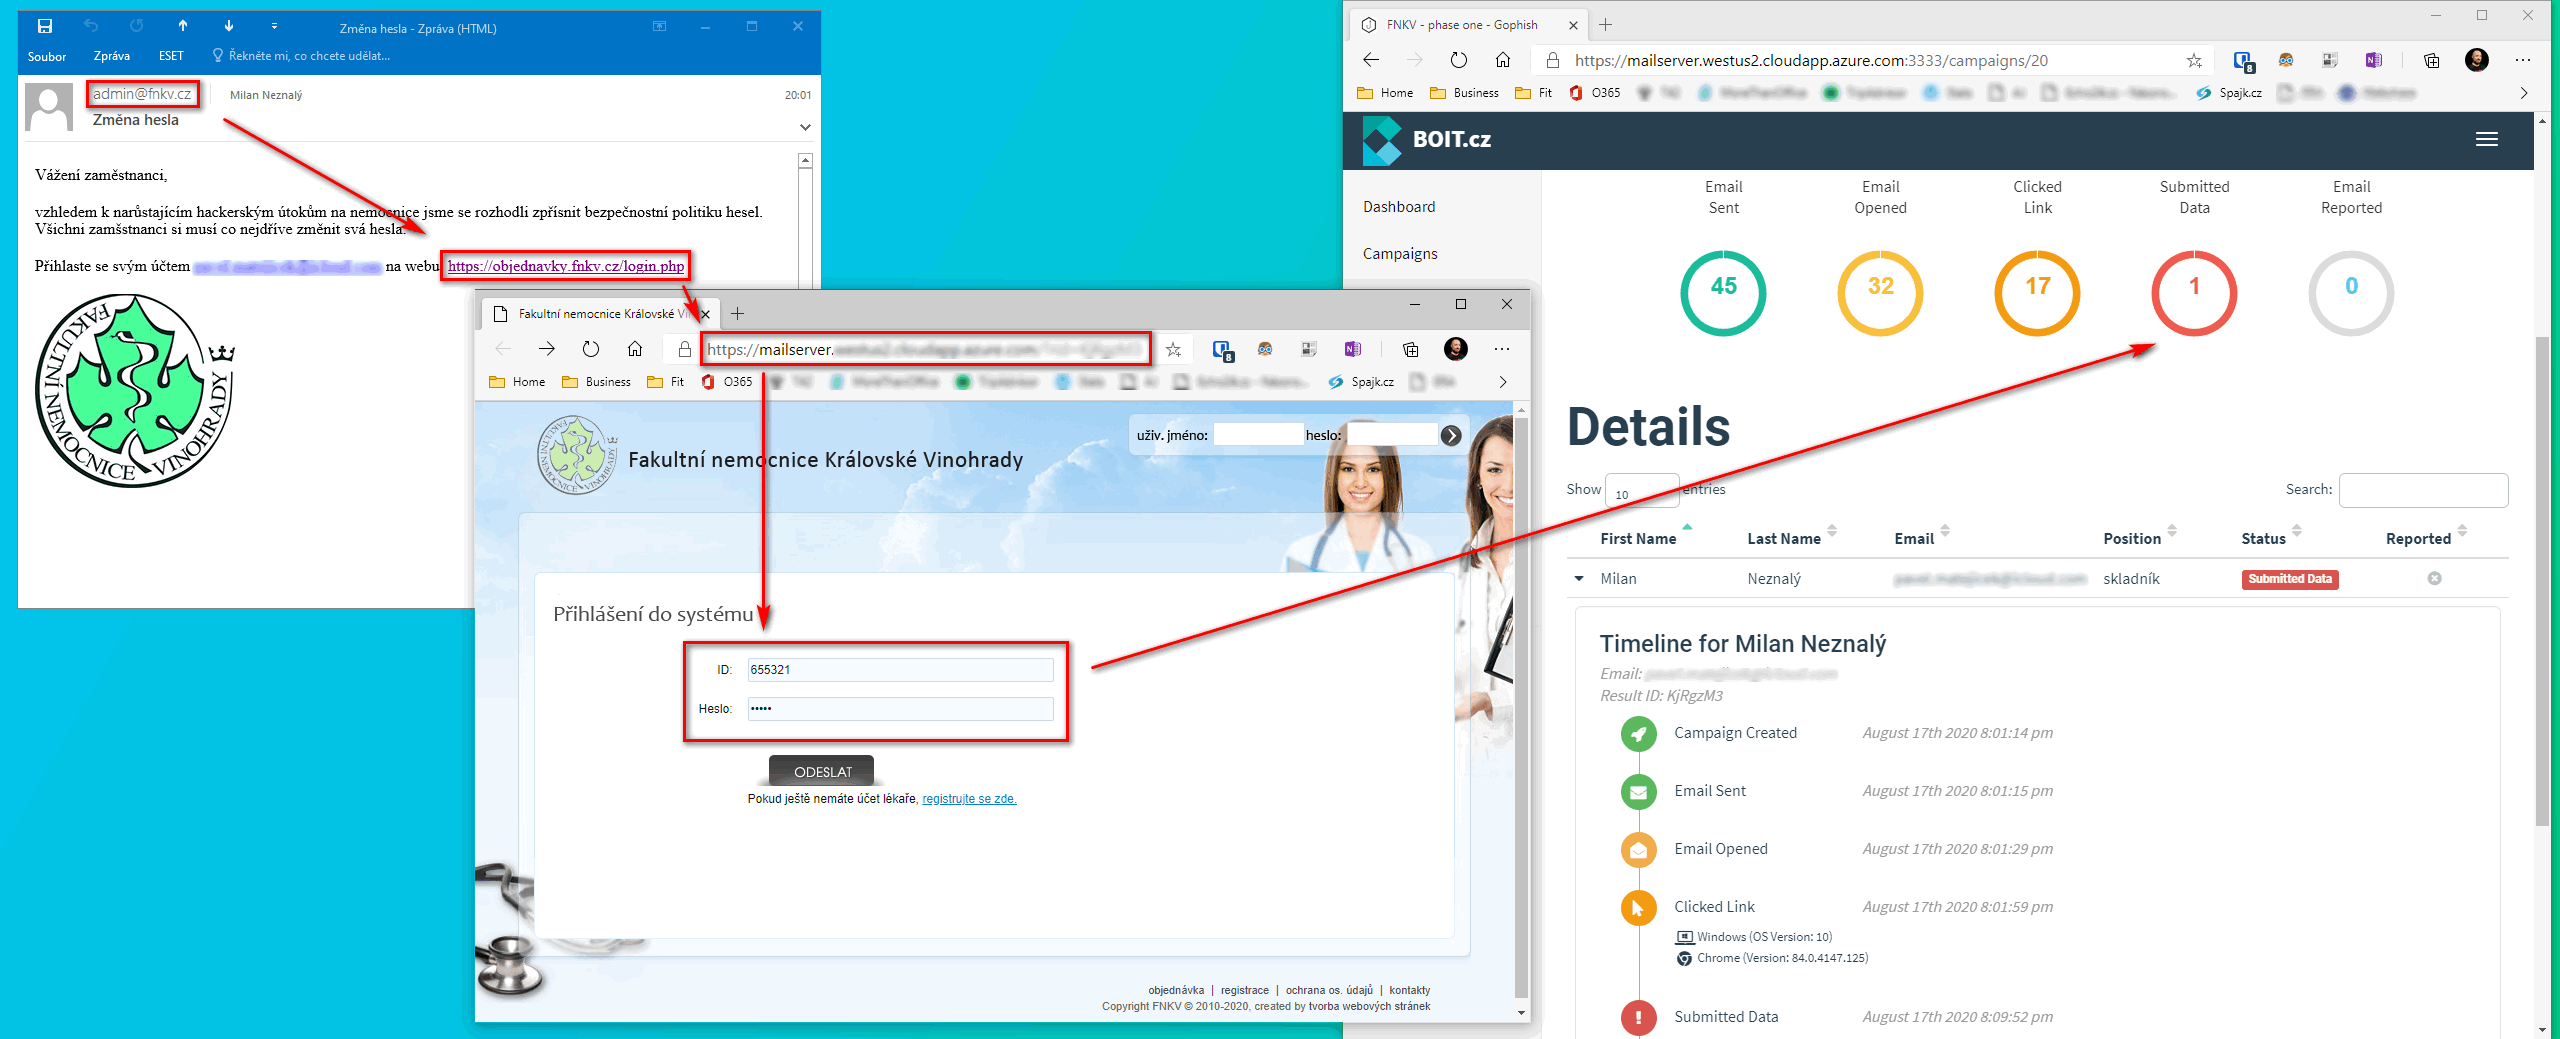Open Home favorites folder in Gophish browser
The width and height of the screenshot is (2560, 1039).
coord(1385,93)
